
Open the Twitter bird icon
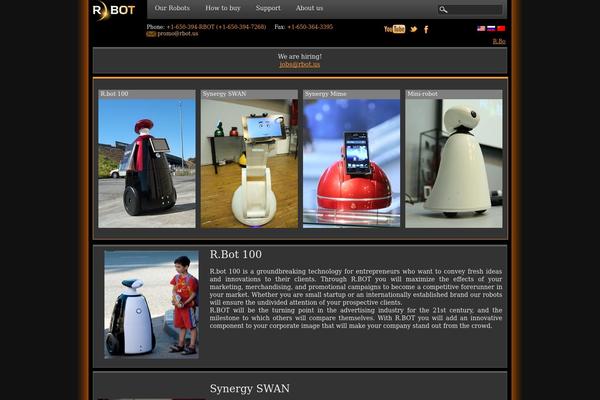pos(414,29)
